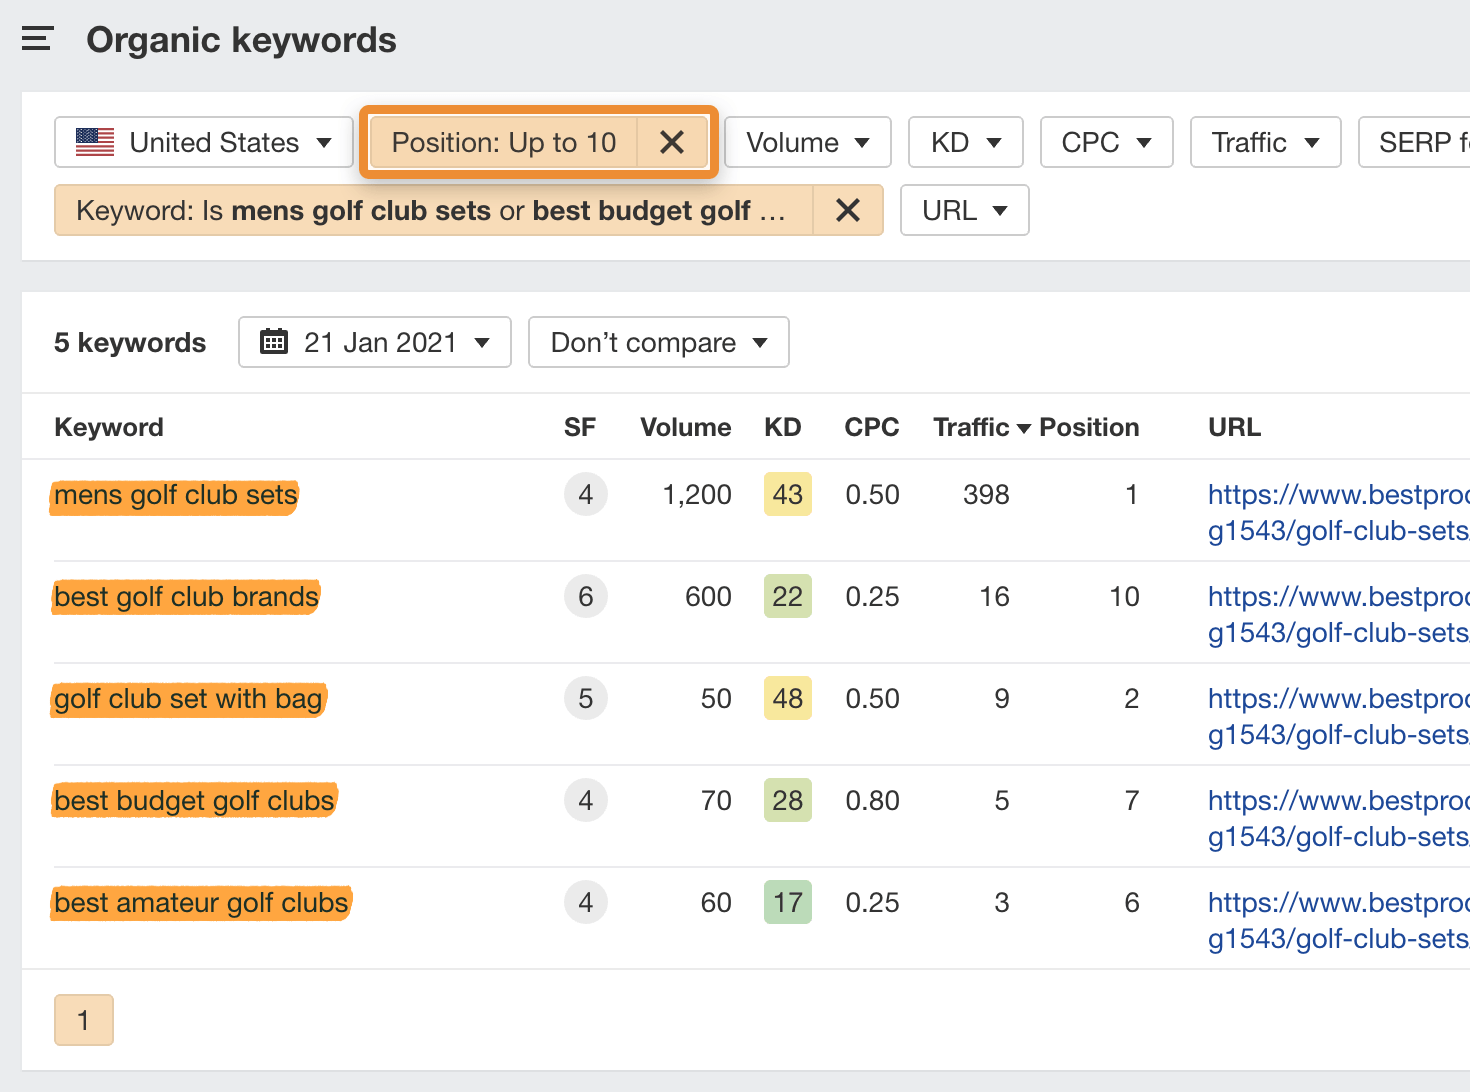The height and width of the screenshot is (1092, 1470).
Task: Clear the Keyword filter with X icon
Action: tap(847, 211)
